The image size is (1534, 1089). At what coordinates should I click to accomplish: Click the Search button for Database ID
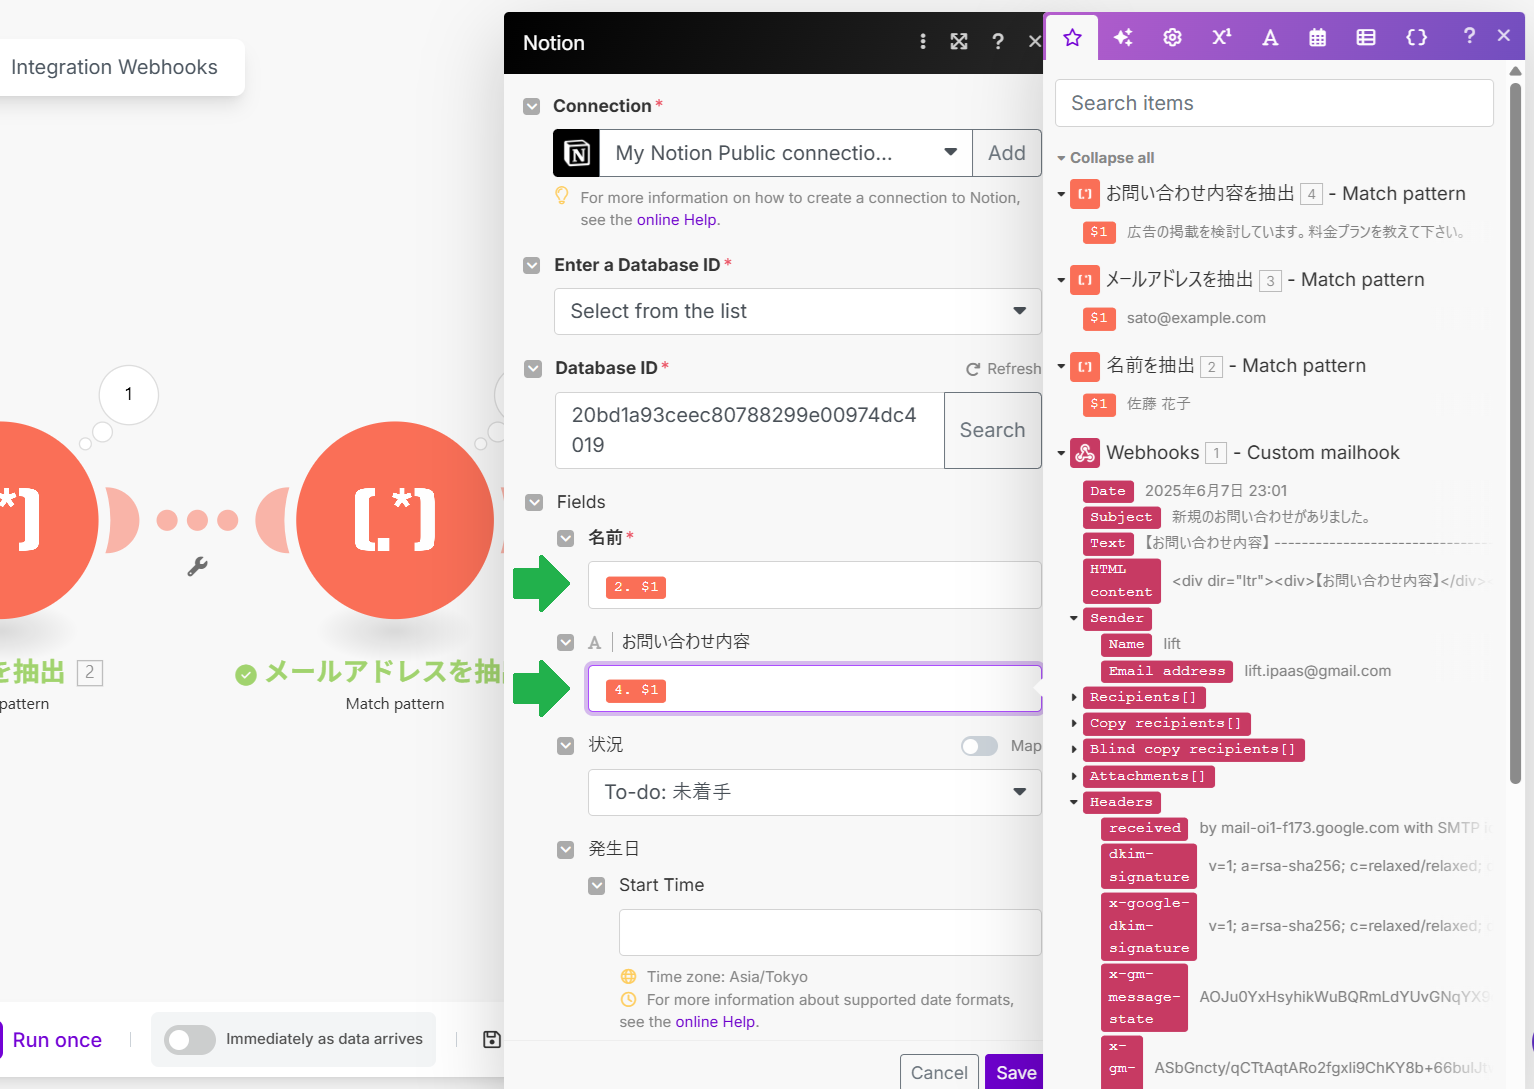(993, 430)
